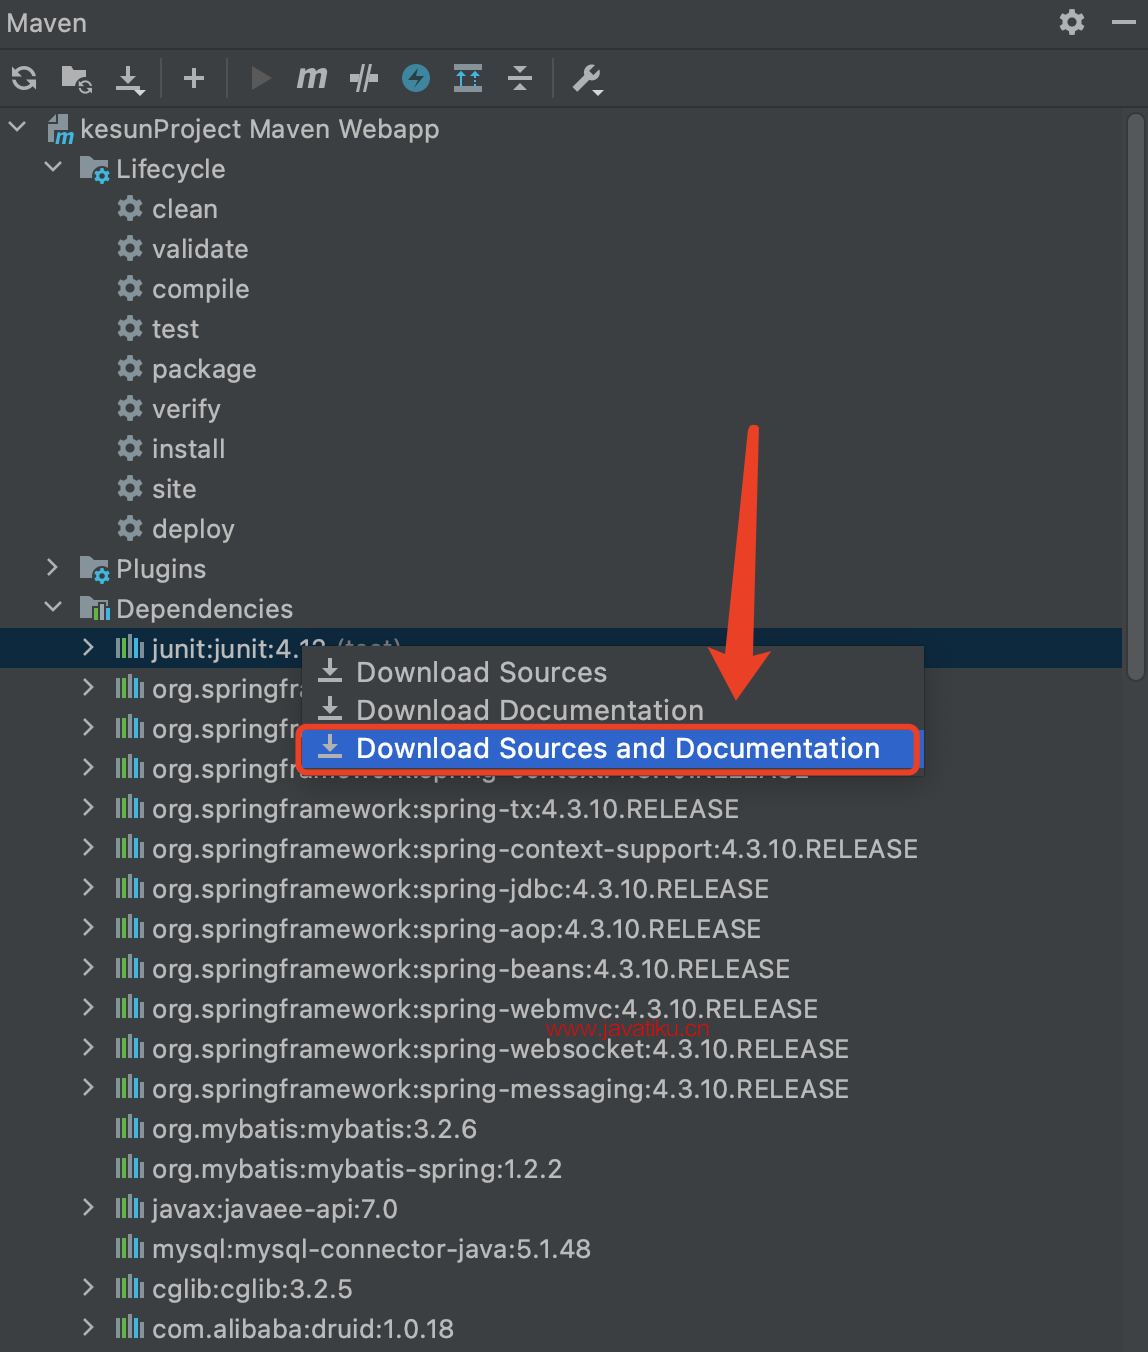1148x1352 pixels.
Task: Collapse all tree nodes via toolbar icon
Action: (520, 78)
